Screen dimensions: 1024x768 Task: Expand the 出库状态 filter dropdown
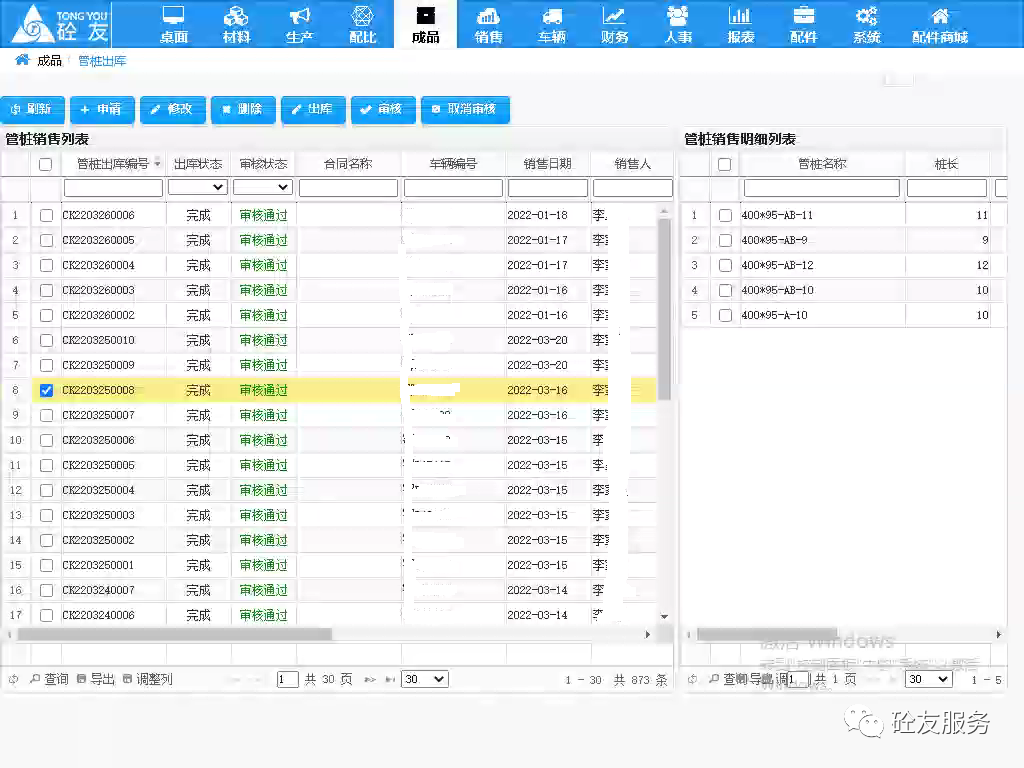197,188
